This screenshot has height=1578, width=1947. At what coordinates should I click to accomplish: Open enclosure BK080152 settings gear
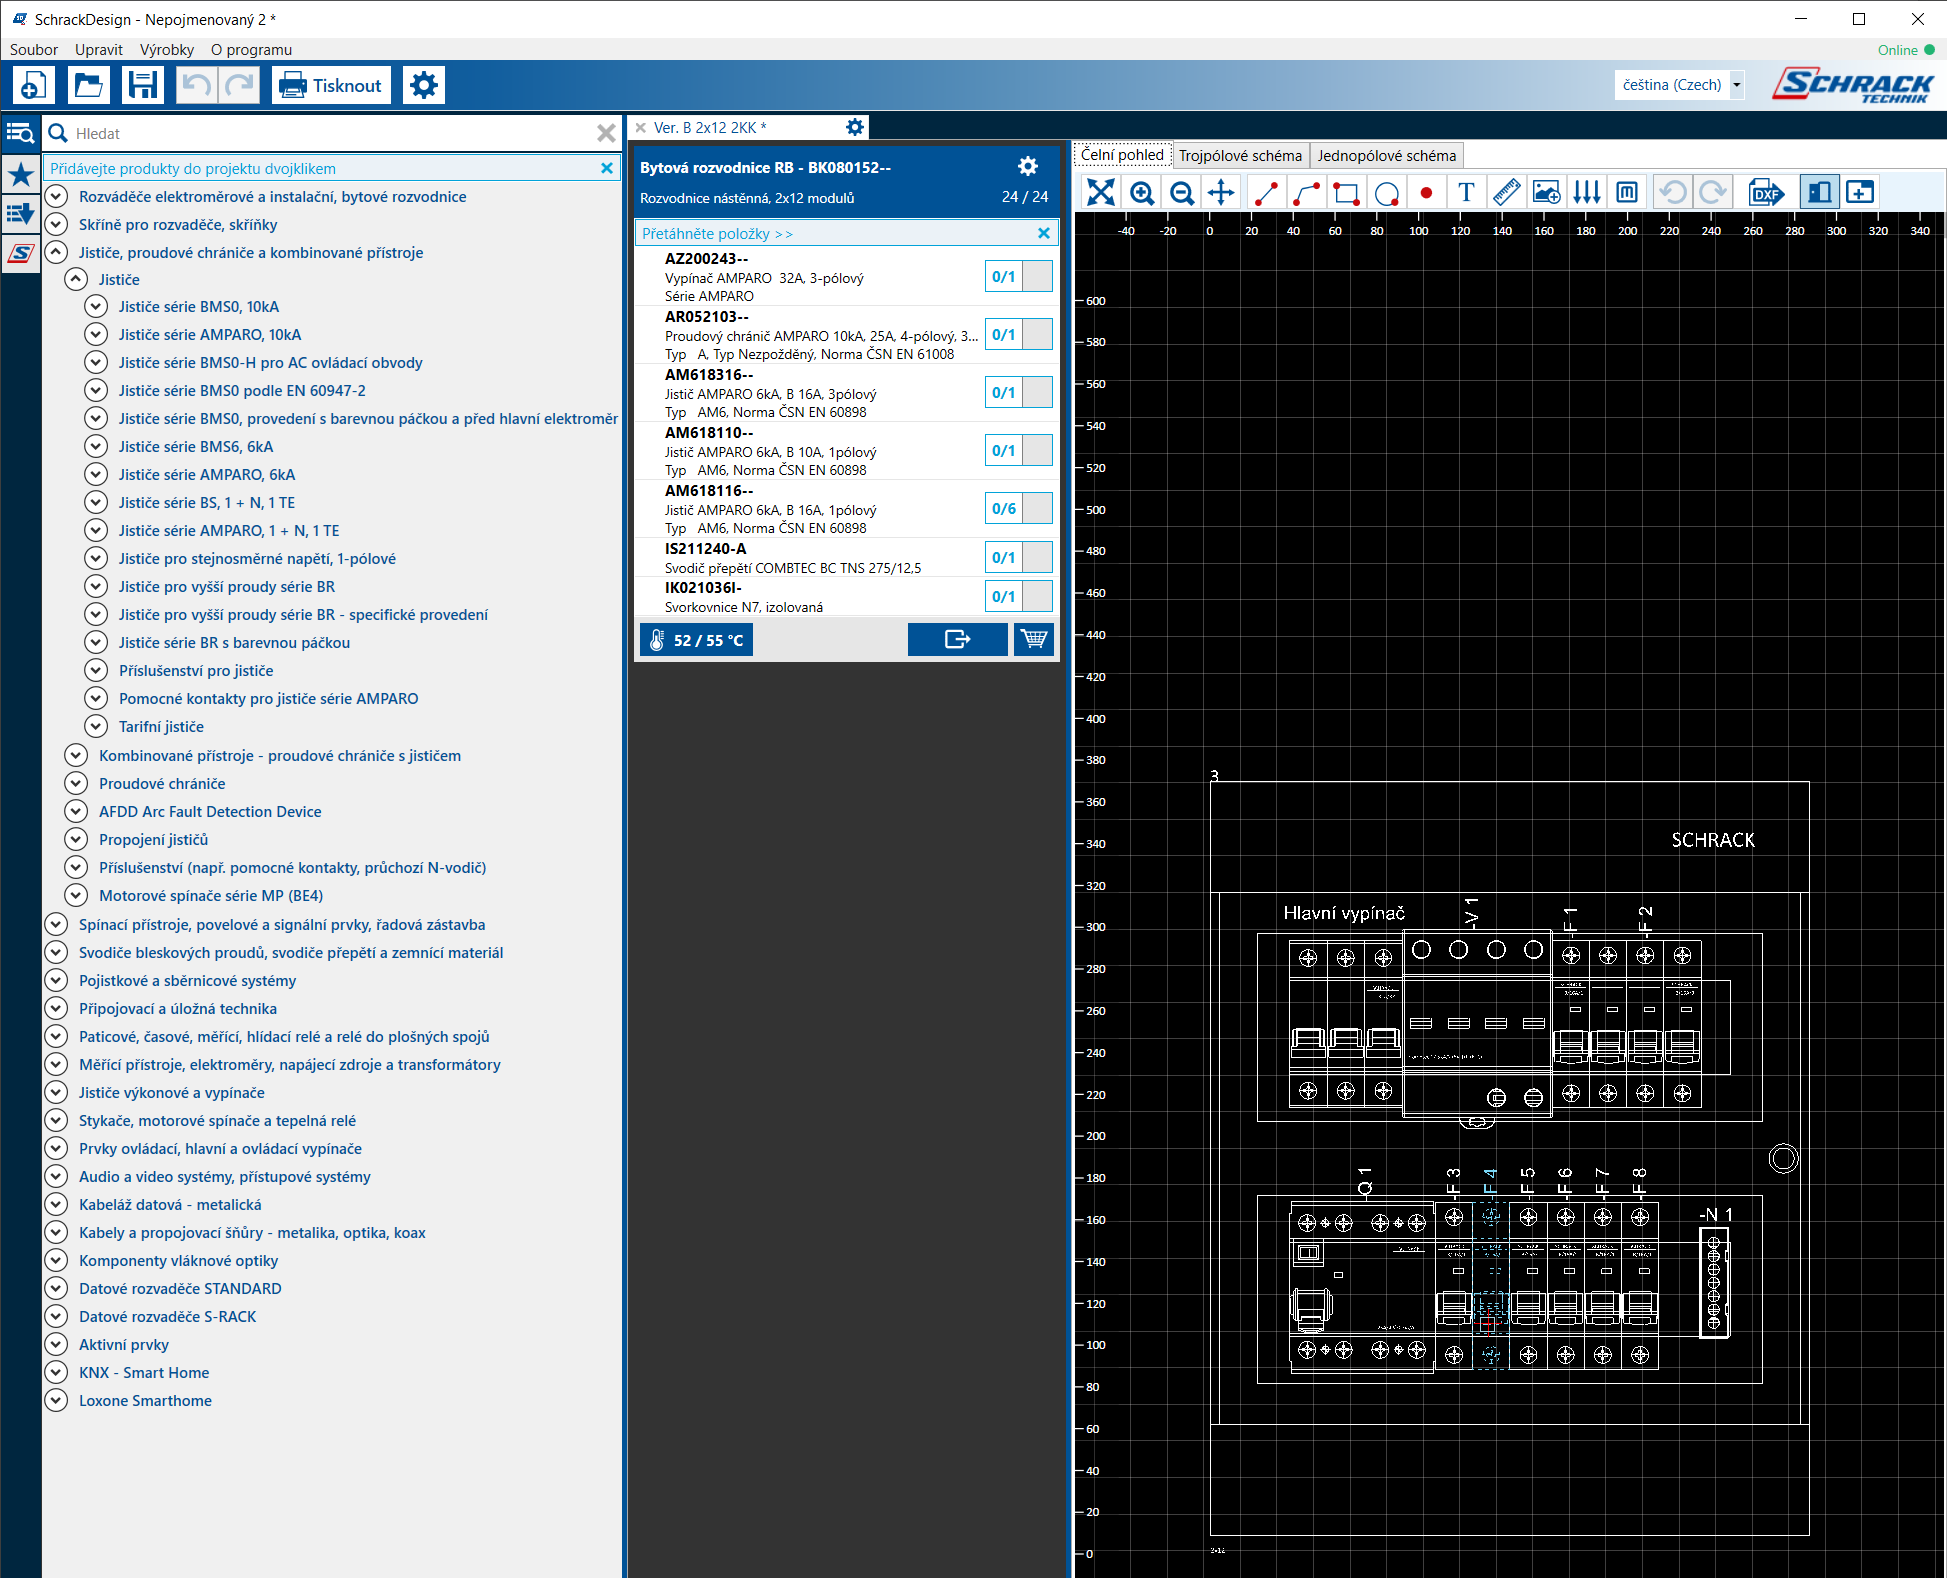(1028, 166)
